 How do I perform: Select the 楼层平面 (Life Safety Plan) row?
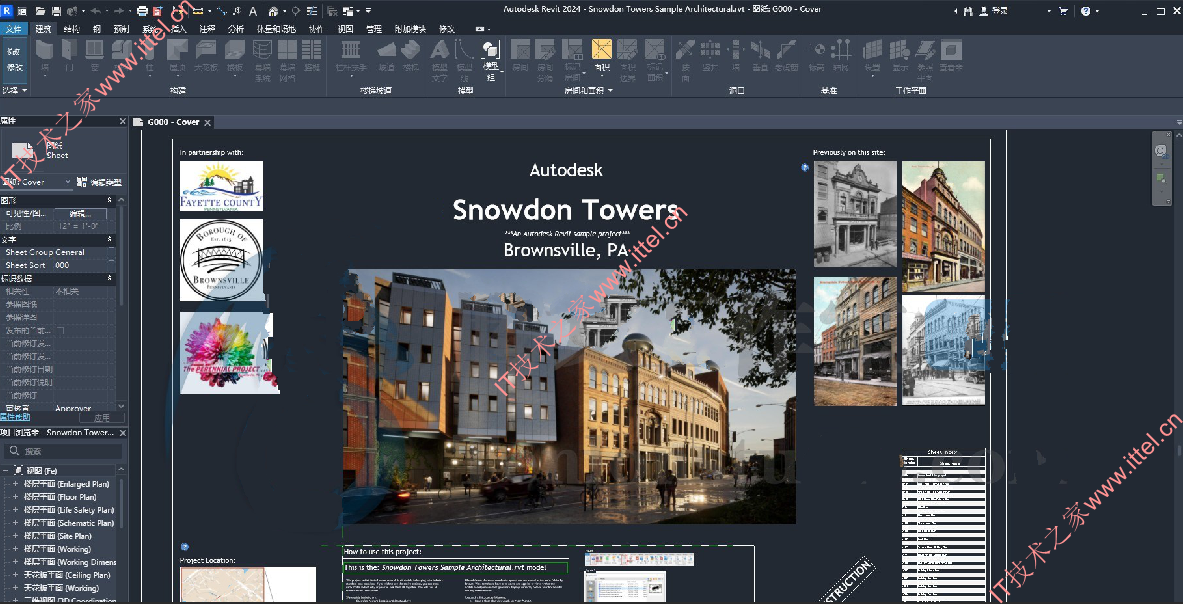pos(68,510)
